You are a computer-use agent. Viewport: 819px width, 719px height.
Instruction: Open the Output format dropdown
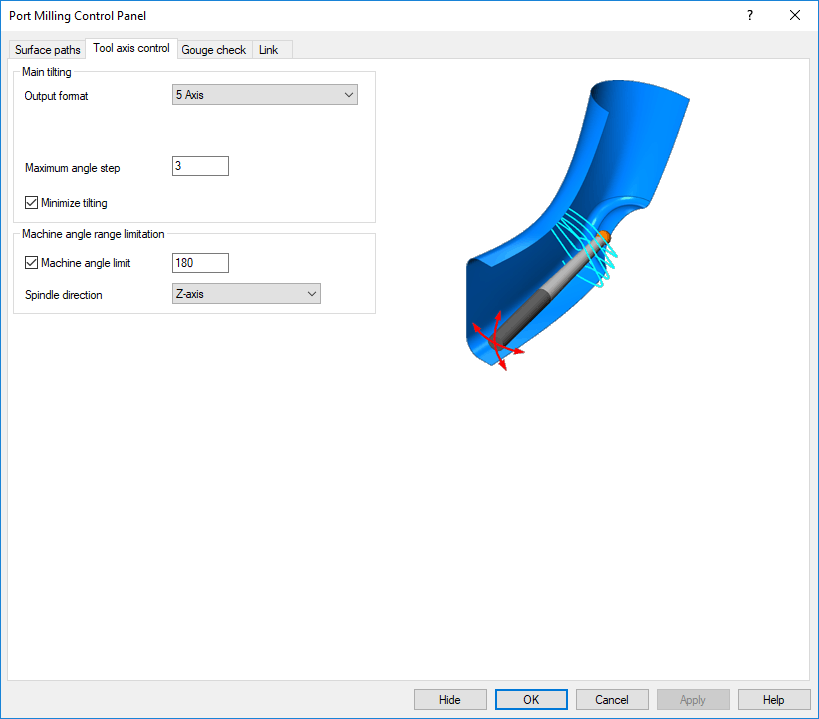[265, 95]
